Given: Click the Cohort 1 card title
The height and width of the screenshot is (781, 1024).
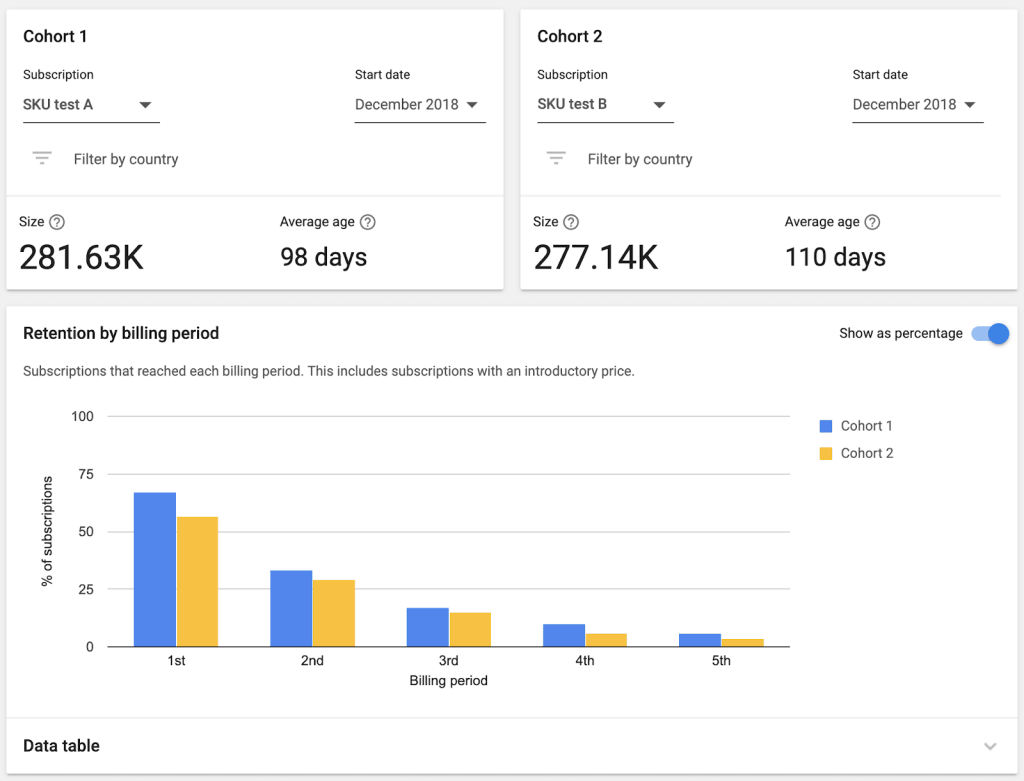Looking at the screenshot, I should click(55, 37).
